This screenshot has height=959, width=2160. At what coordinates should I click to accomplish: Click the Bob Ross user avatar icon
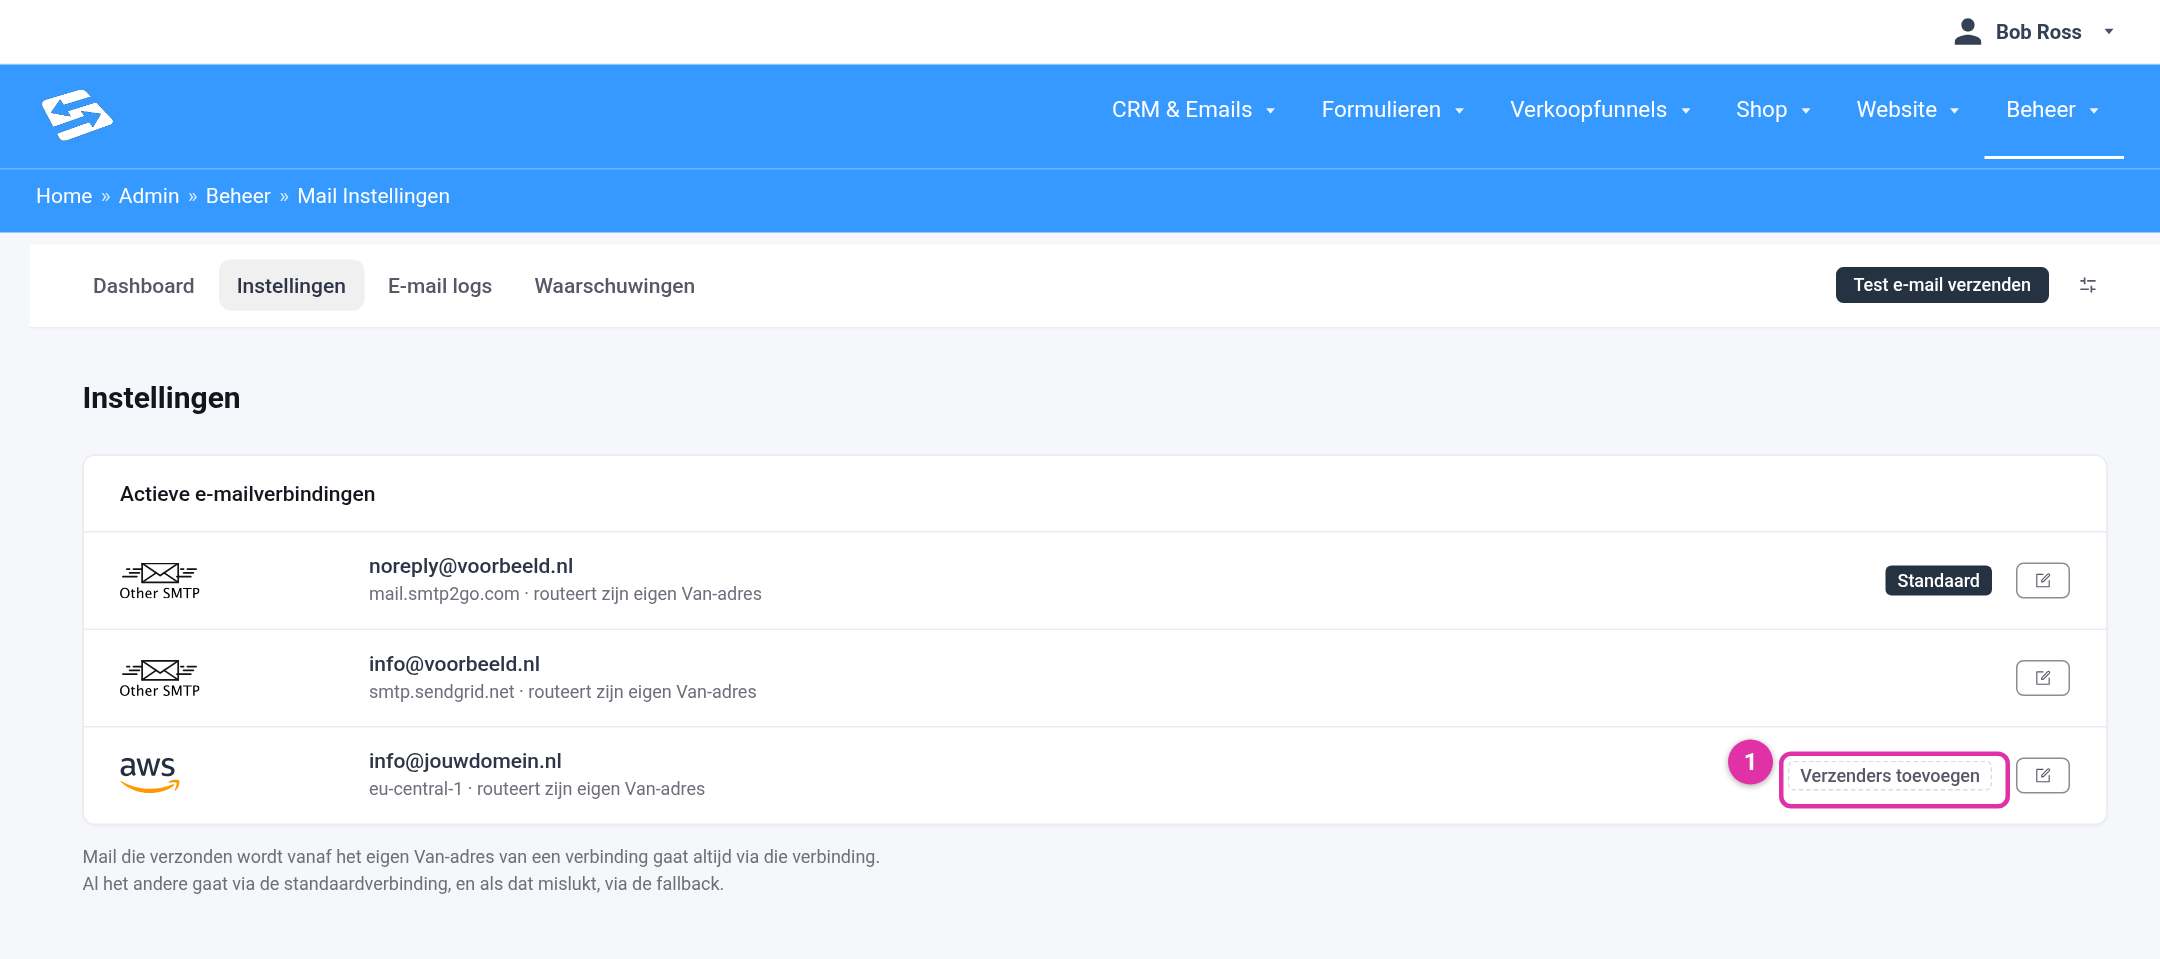(1967, 32)
